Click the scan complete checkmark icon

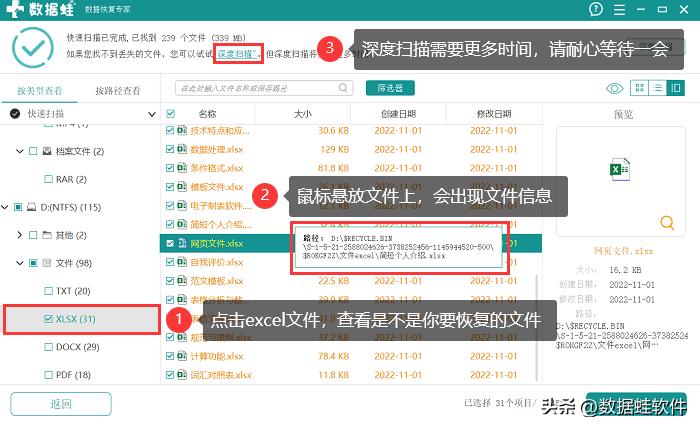[33, 47]
